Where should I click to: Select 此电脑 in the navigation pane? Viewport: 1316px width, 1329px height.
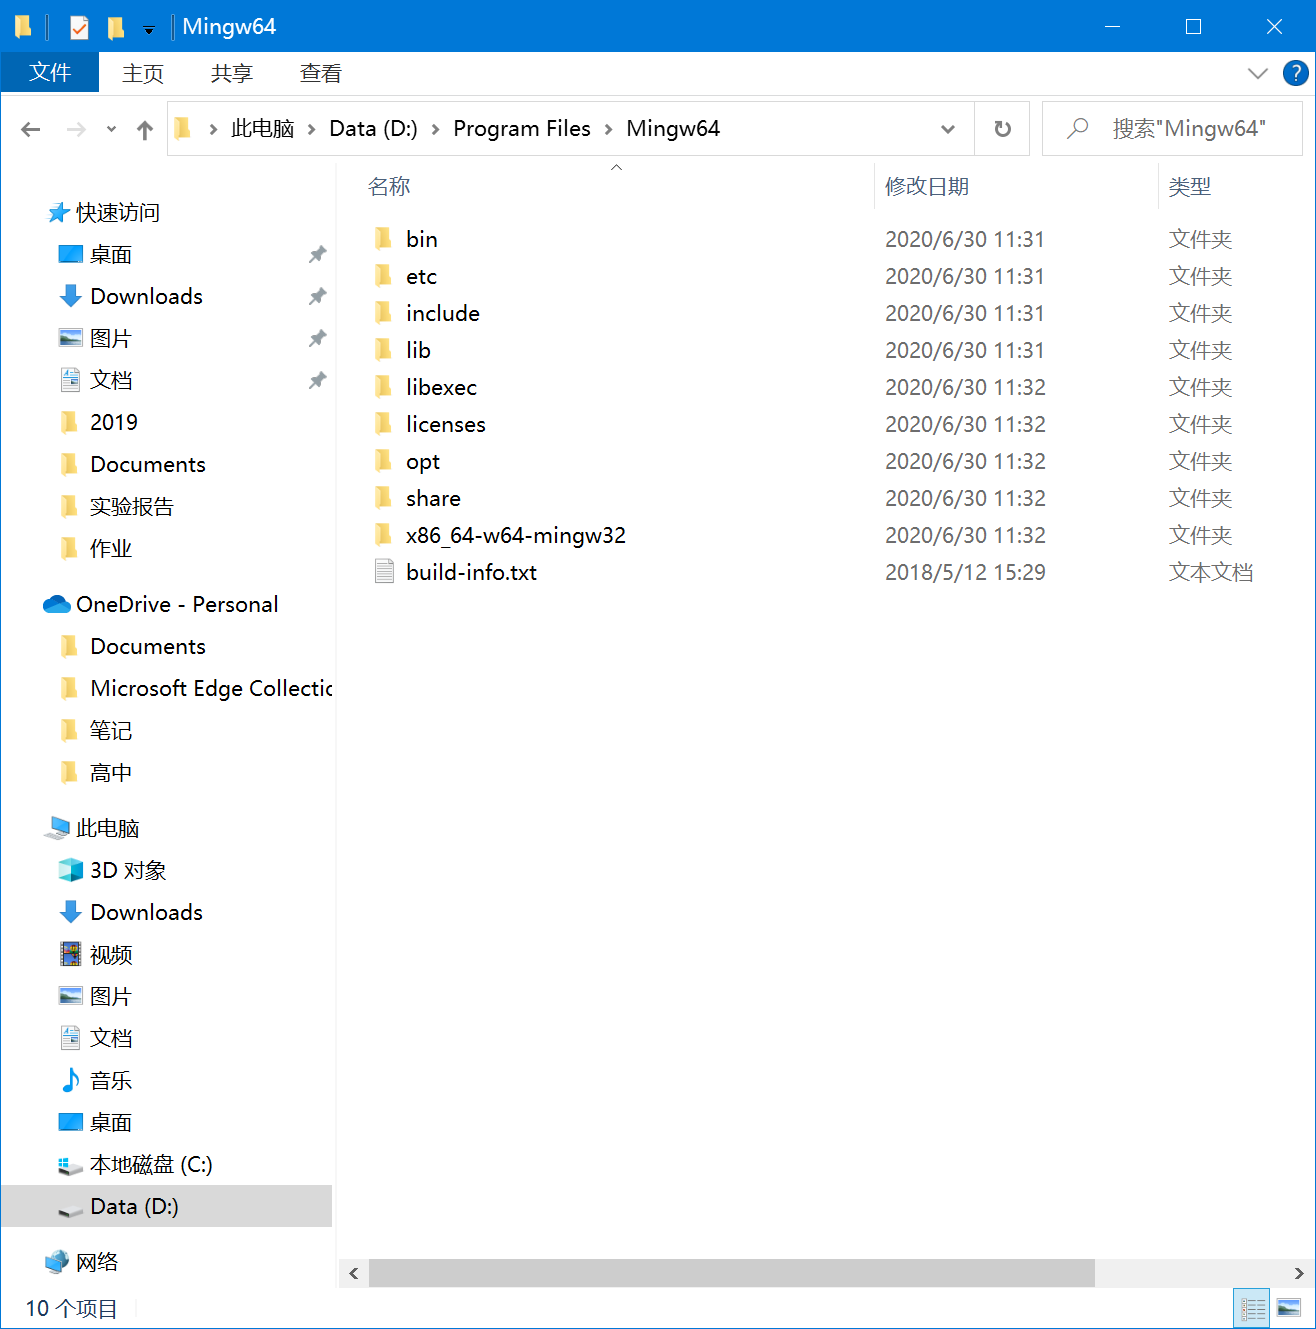tap(107, 829)
